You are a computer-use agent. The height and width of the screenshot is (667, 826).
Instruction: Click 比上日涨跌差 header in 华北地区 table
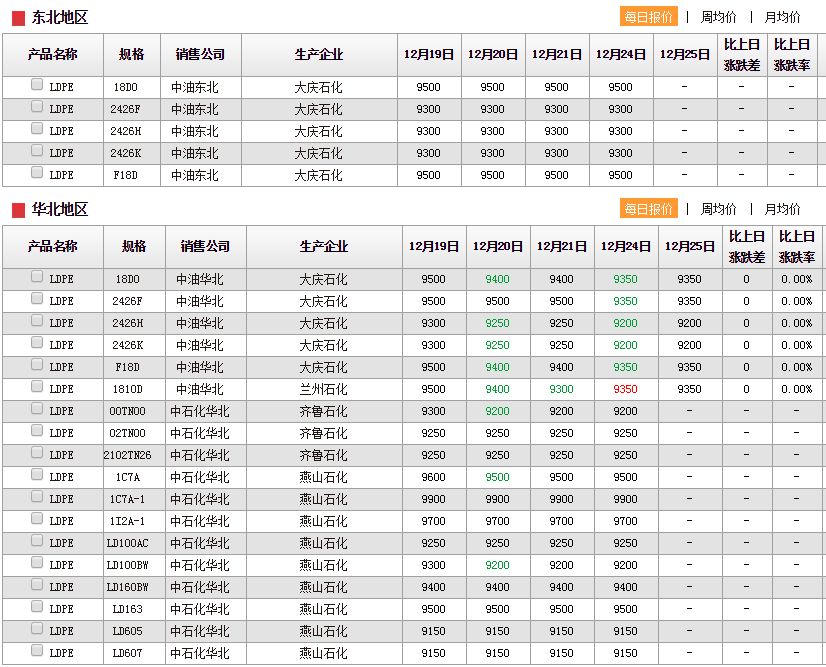tap(746, 247)
